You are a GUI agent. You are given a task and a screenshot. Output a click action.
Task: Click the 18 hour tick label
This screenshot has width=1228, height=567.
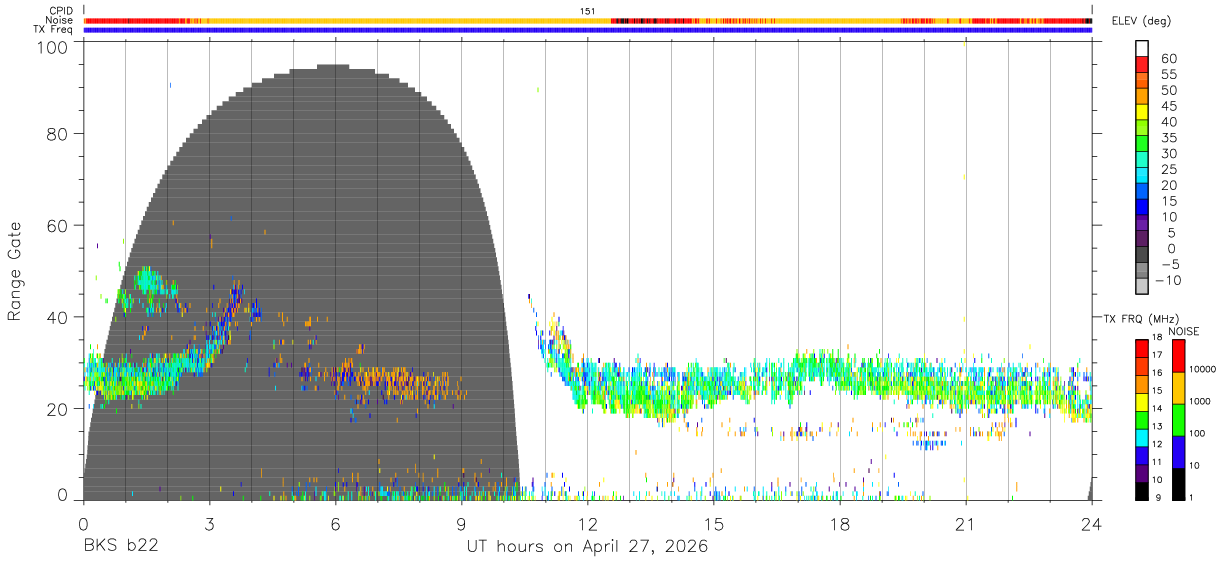point(839,524)
